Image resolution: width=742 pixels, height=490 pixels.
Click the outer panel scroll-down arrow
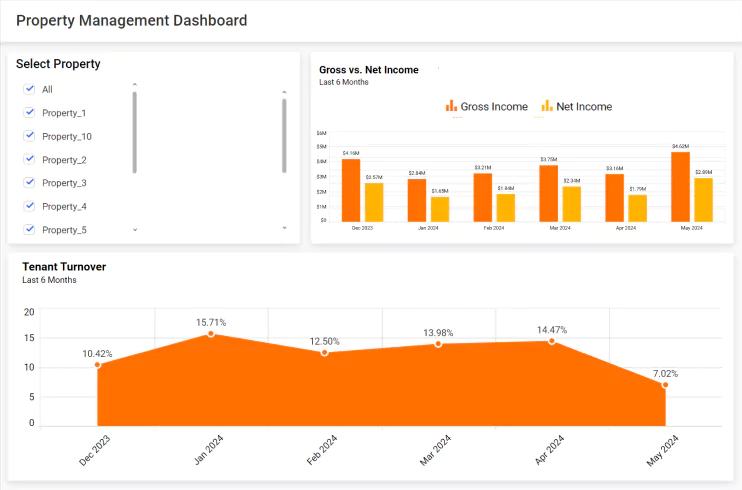(284, 229)
